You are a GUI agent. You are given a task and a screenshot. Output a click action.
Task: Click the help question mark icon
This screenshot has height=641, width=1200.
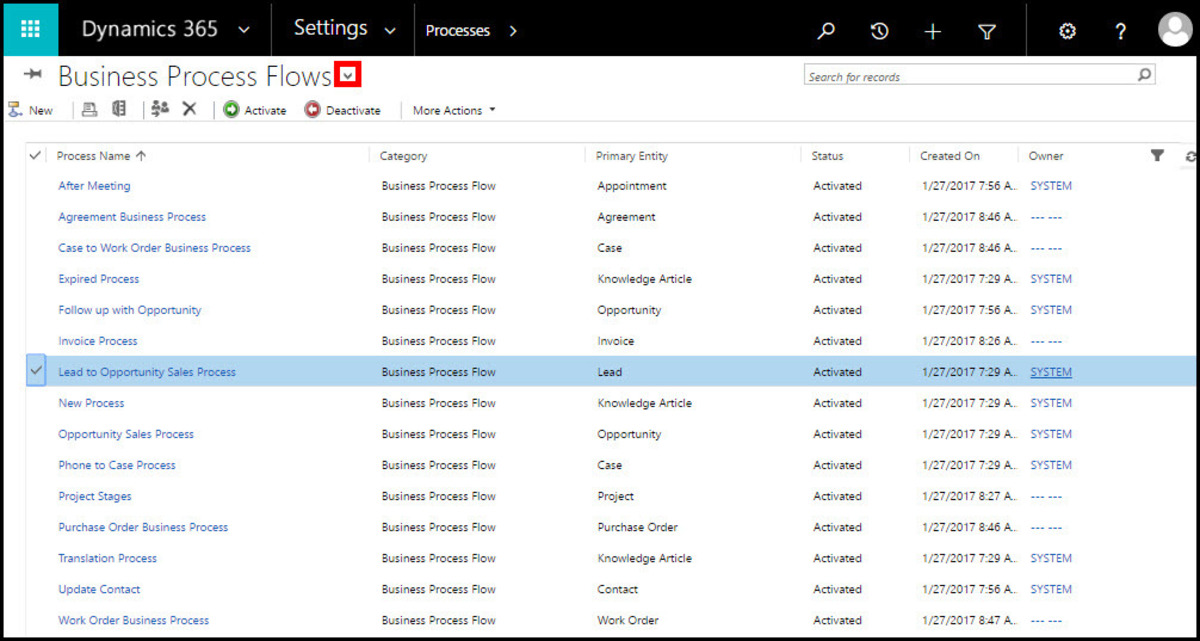point(1121,31)
